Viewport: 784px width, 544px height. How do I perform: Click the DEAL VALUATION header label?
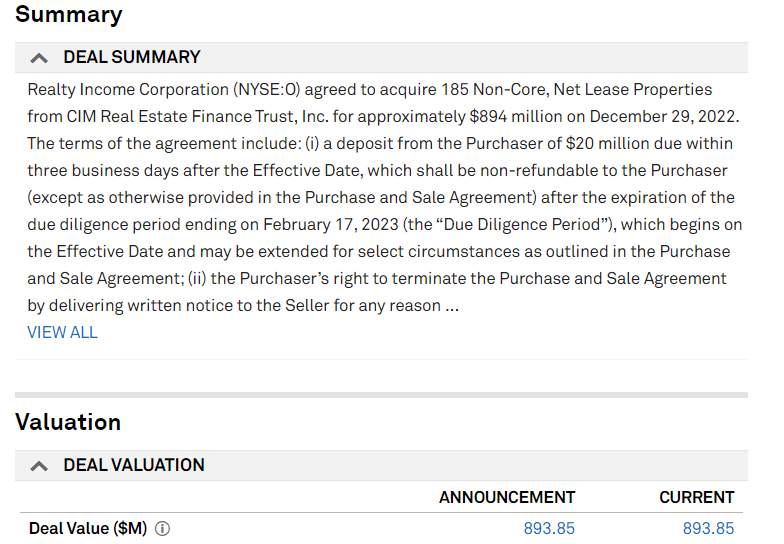tap(134, 466)
